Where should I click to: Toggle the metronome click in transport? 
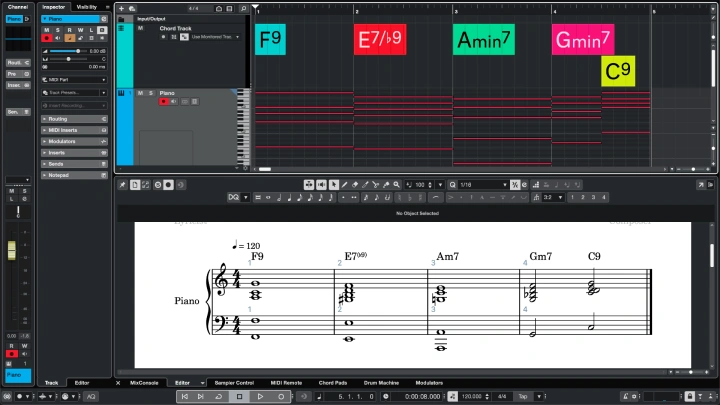pos(625,396)
